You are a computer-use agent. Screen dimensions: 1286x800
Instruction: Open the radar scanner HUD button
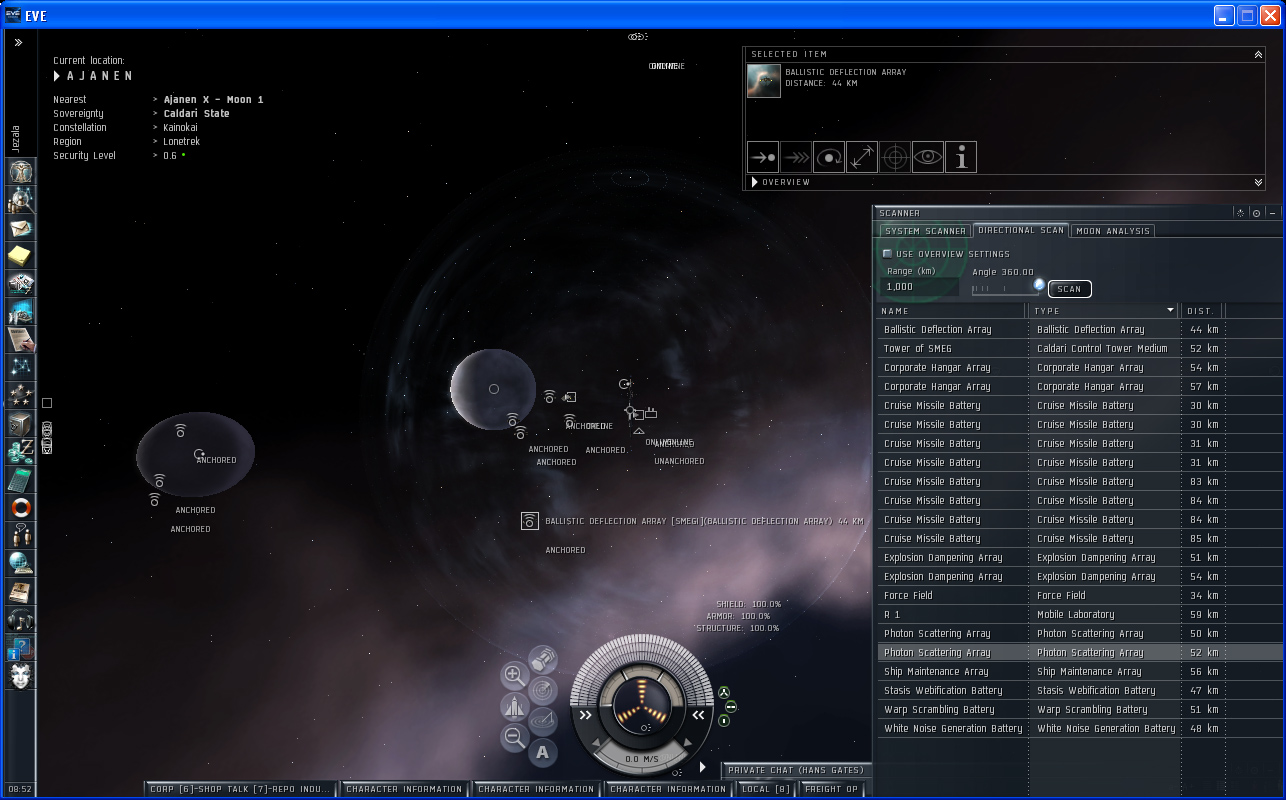[x=543, y=689]
